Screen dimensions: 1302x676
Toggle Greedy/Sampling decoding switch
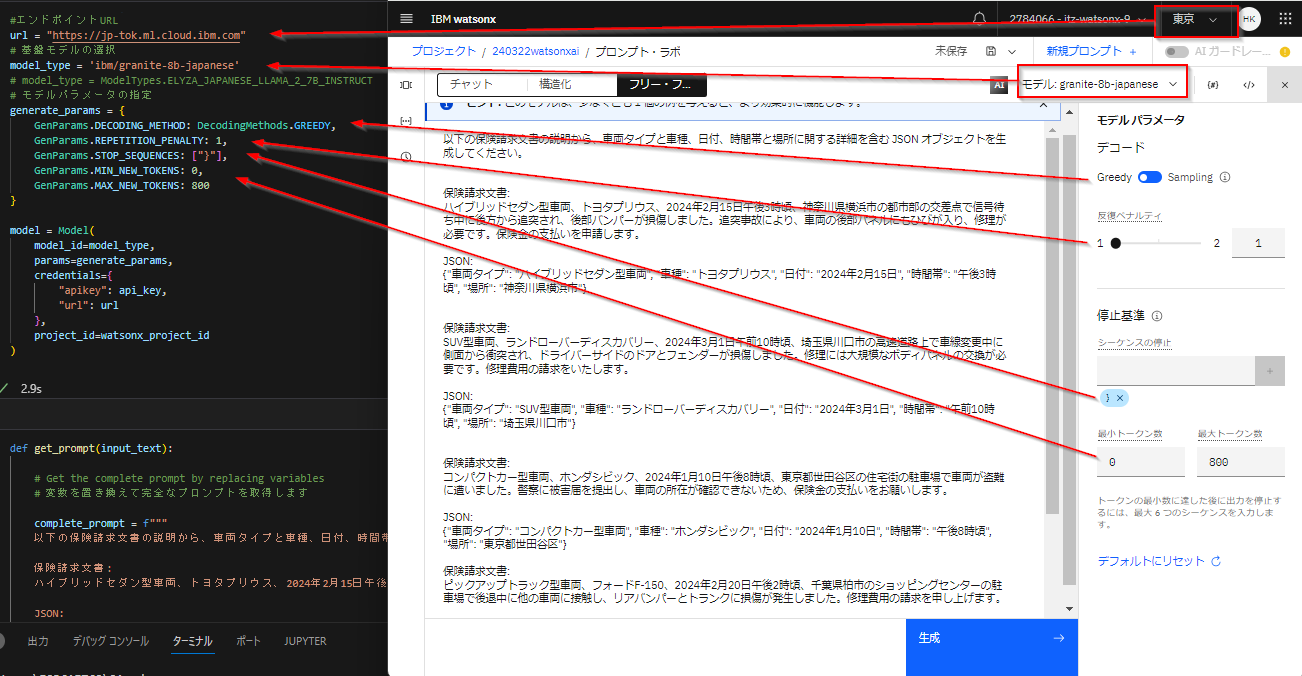point(1149,177)
